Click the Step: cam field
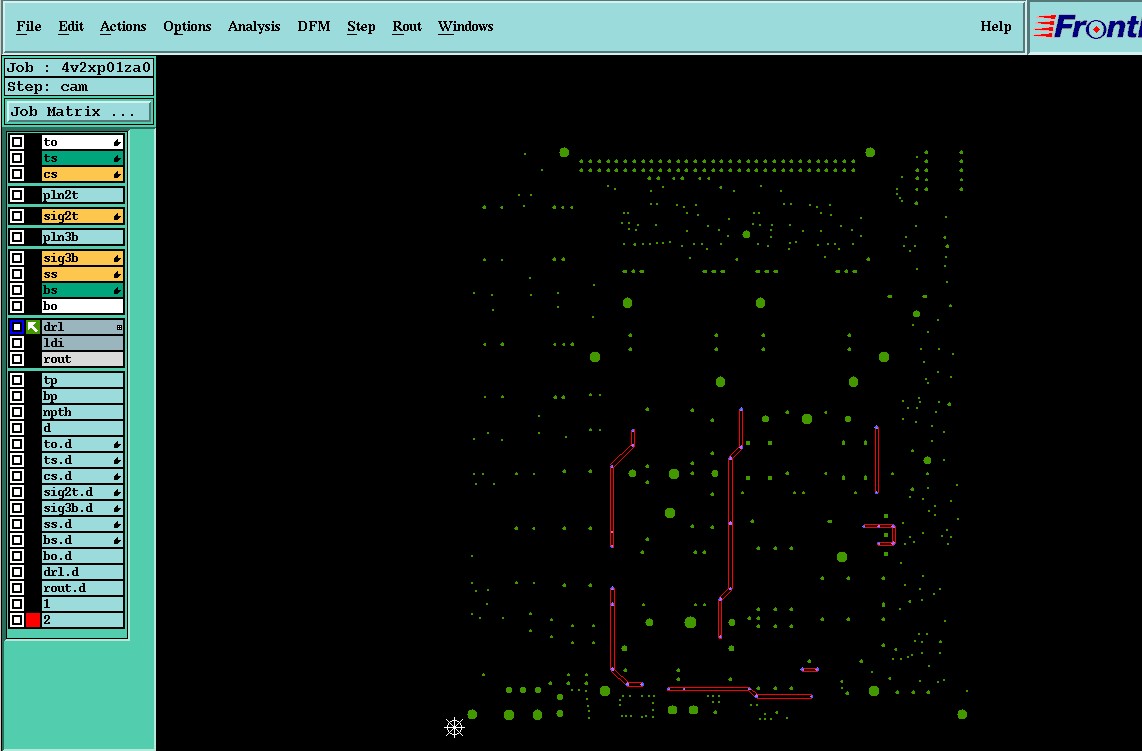Image resolution: width=1142 pixels, height=751 pixels. coord(79,87)
